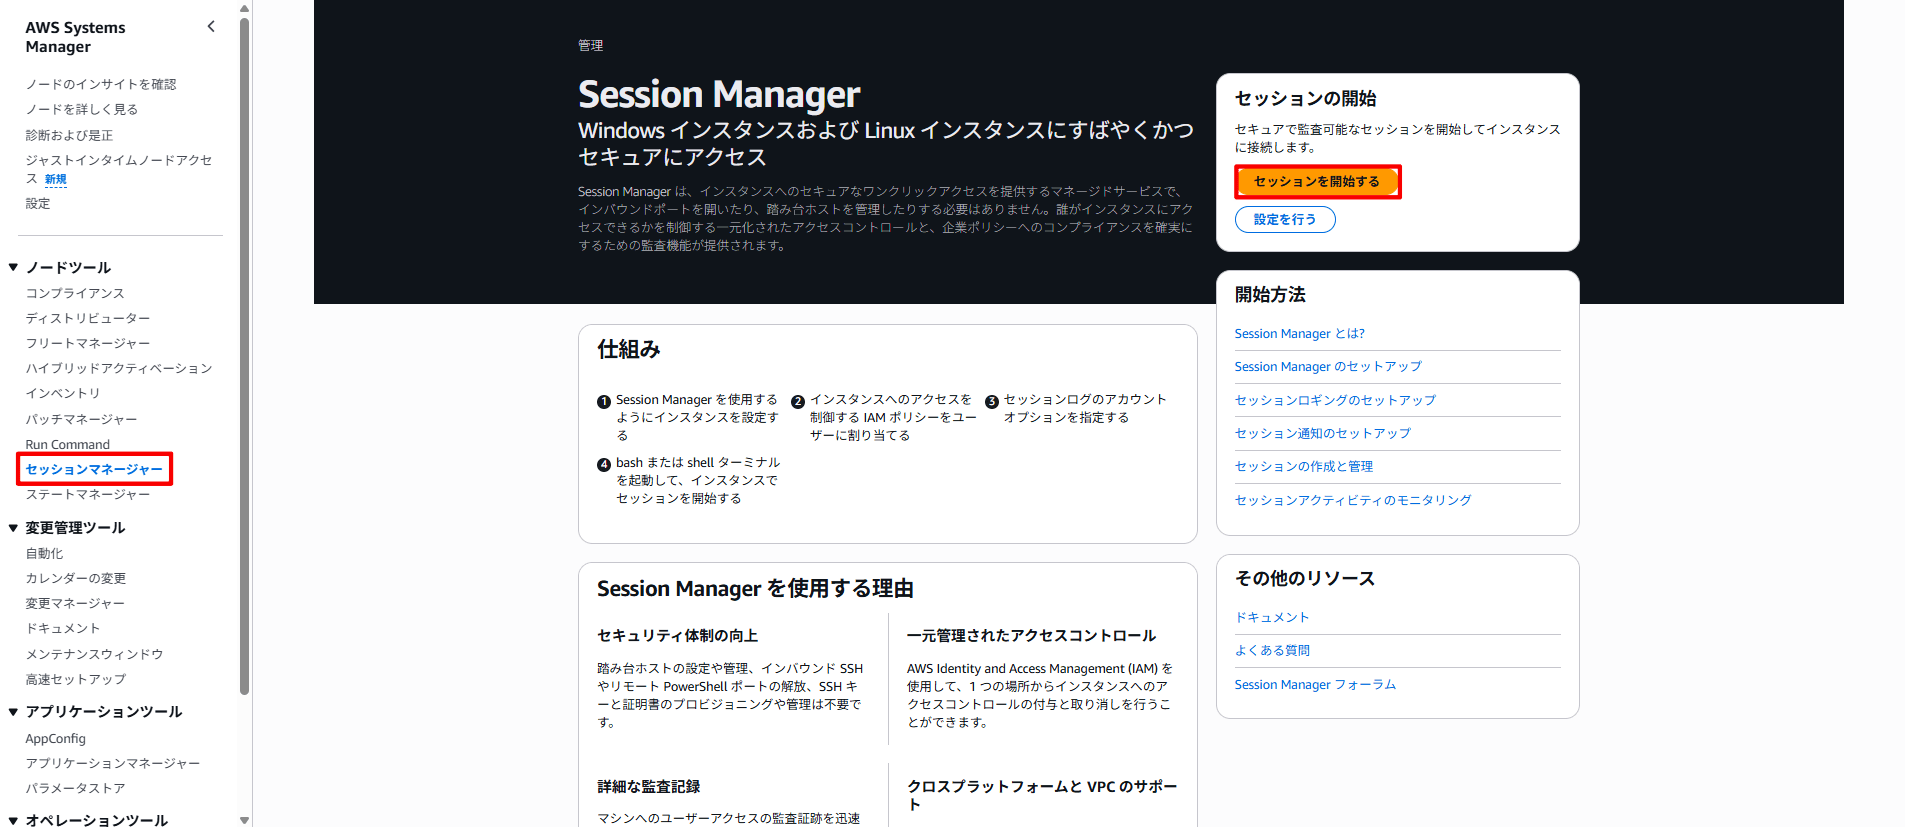The image size is (1905, 827).
Task: Open カレンダーの変更 in sidebar
Action: coord(76,578)
